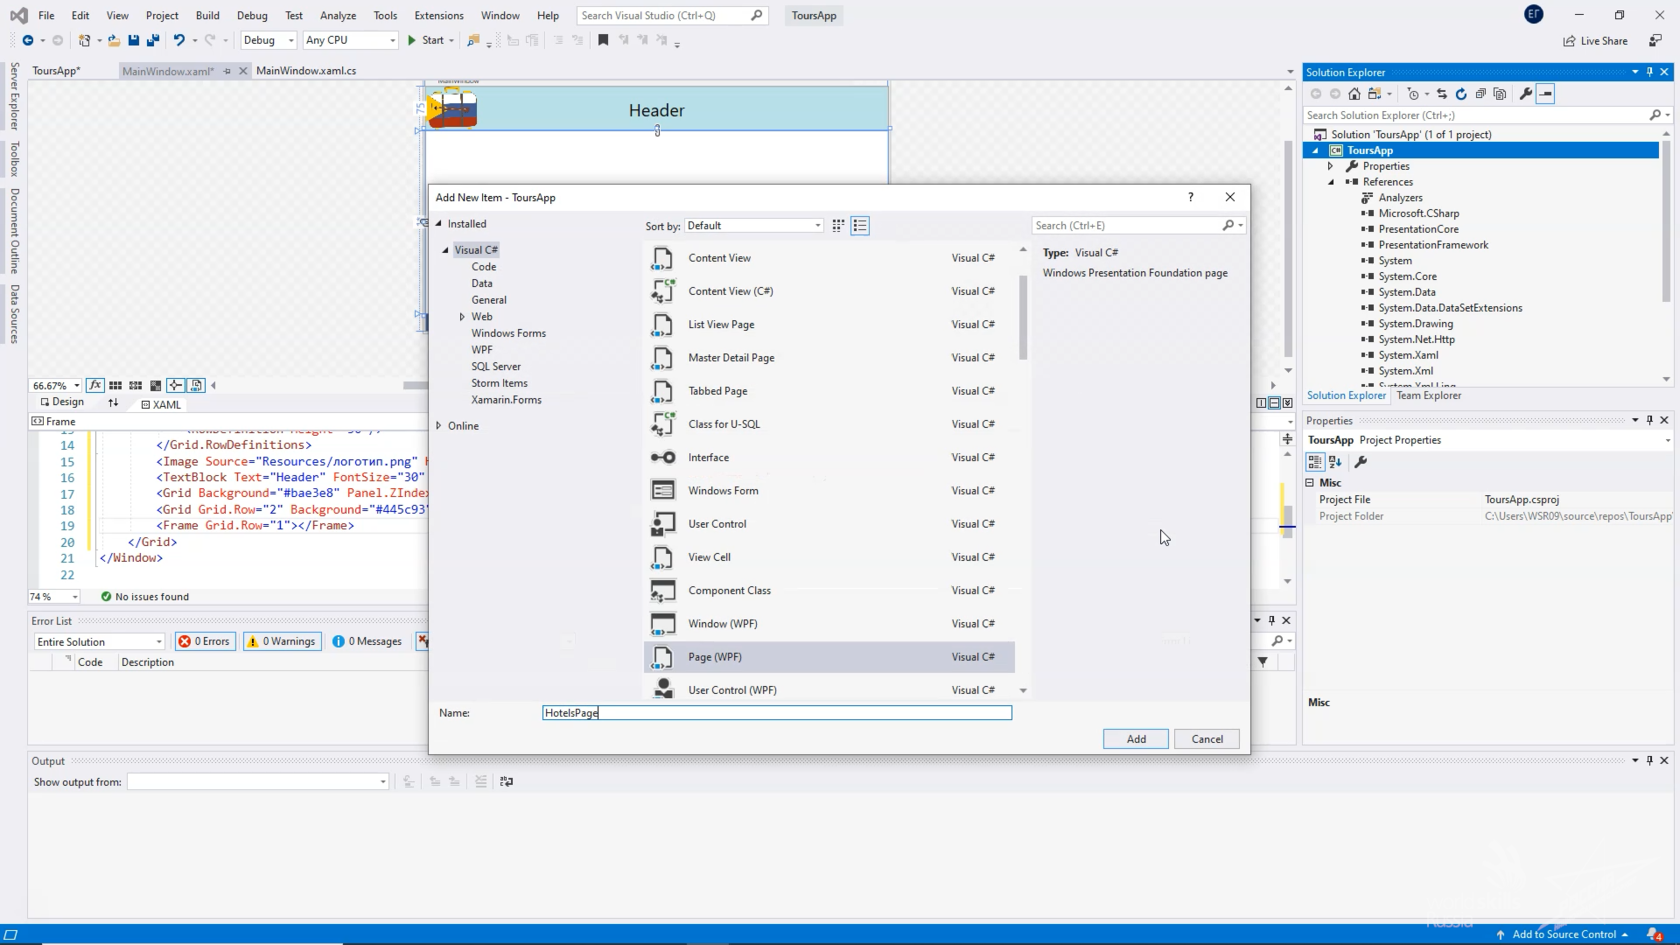Click the Pending Changes Filter clock icon

[x=1413, y=94]
